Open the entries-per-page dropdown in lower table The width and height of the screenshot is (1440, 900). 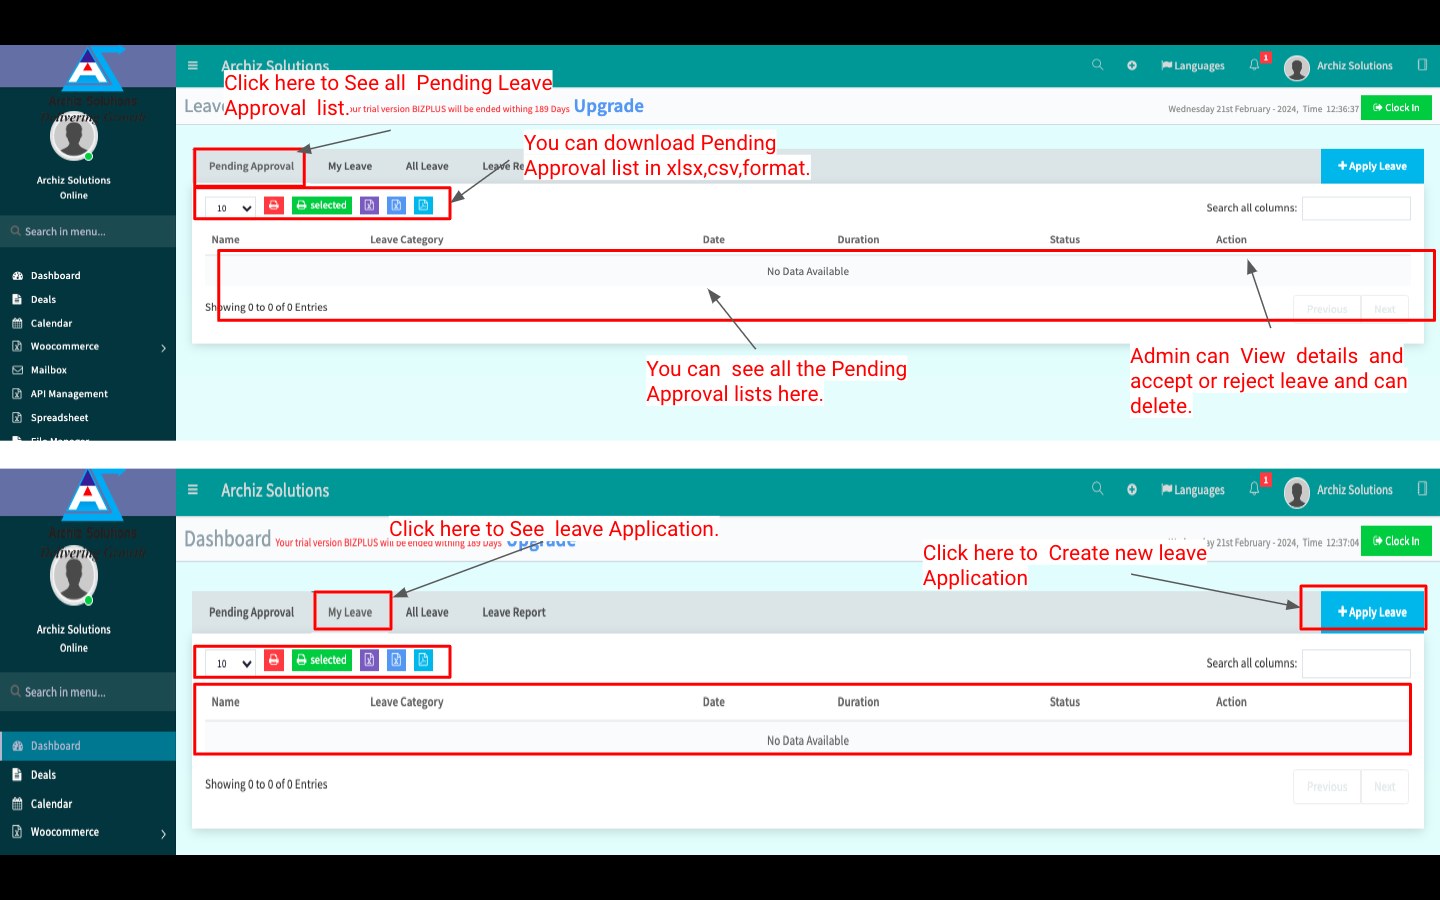pyautogui.click(x=231, y=663)
